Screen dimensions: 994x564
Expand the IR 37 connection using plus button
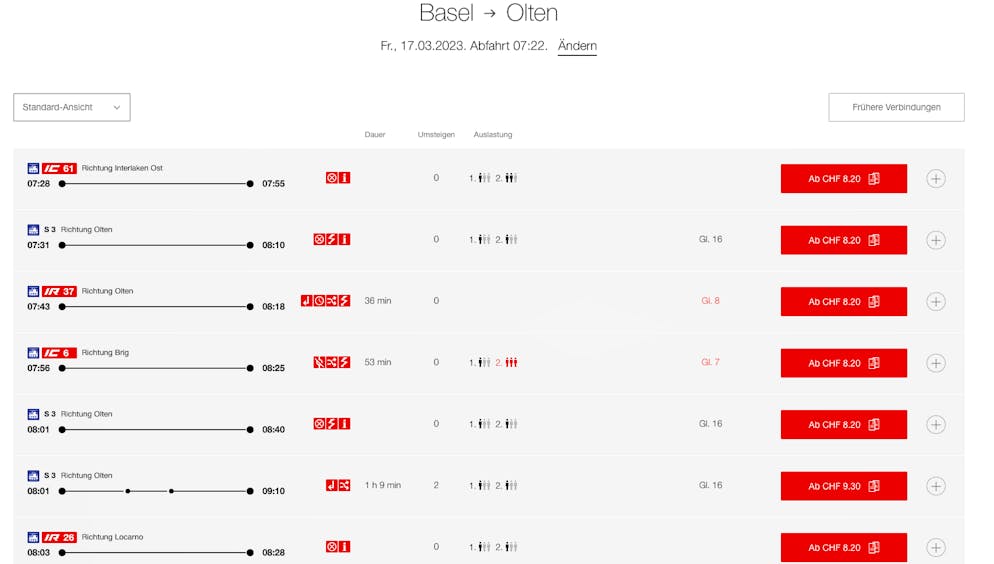[x=936, y=302]
